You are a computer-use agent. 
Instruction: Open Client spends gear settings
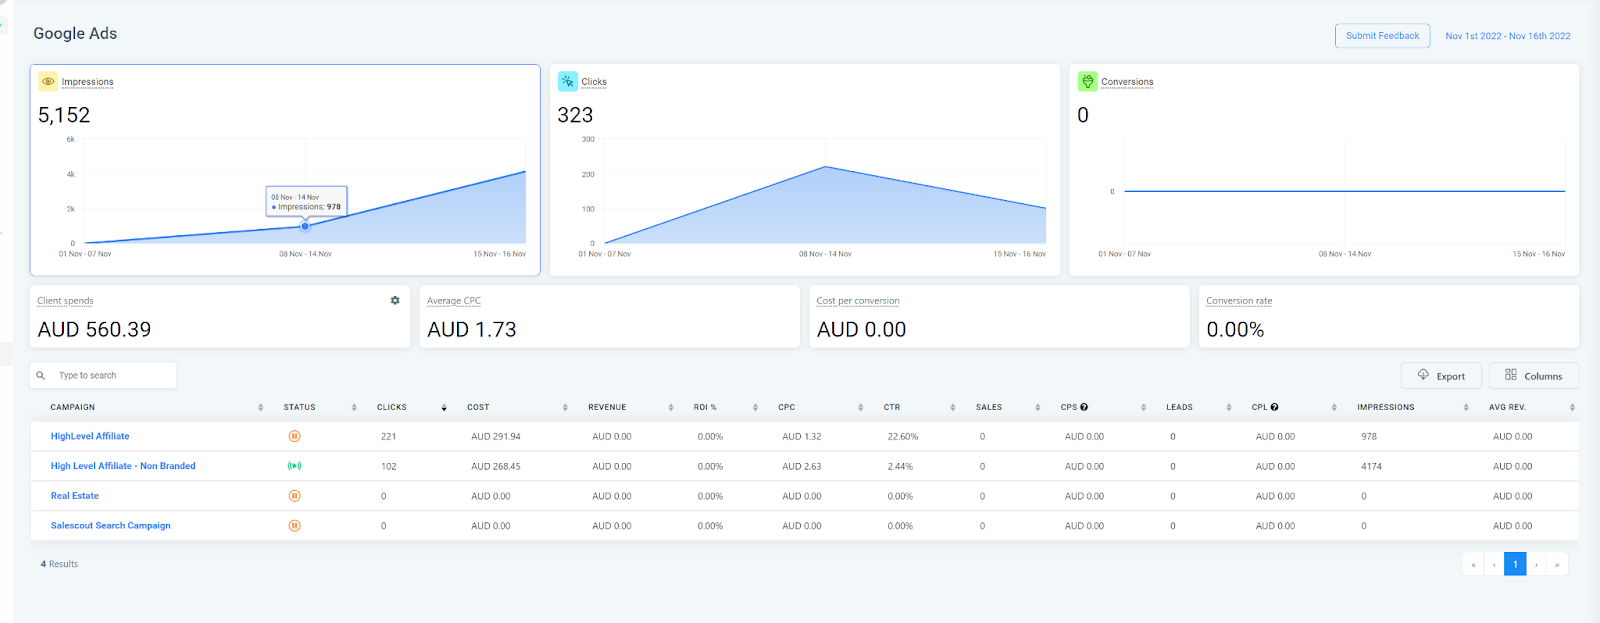click(395, 300)
